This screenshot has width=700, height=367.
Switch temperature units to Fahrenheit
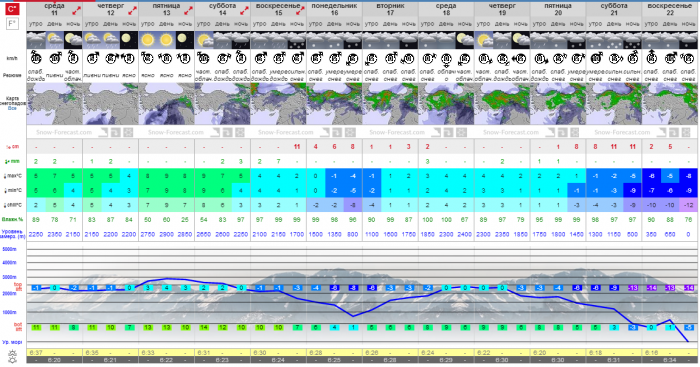(x=12, y=24)
